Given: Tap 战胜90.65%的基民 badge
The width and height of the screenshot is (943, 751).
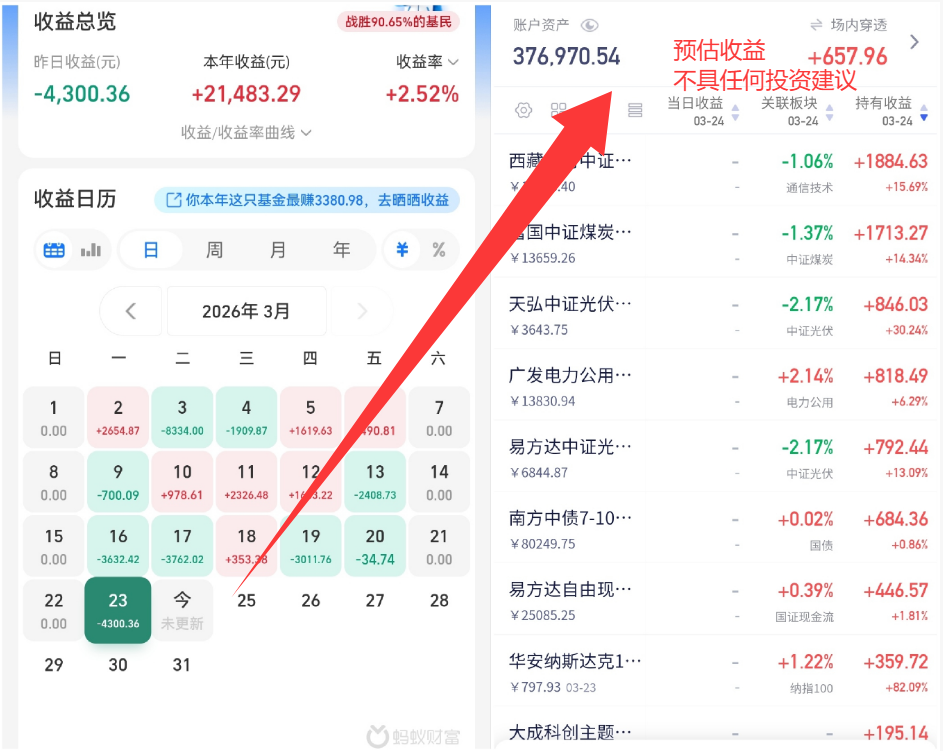Looking at the screenshot, I should tap(398, 22).
